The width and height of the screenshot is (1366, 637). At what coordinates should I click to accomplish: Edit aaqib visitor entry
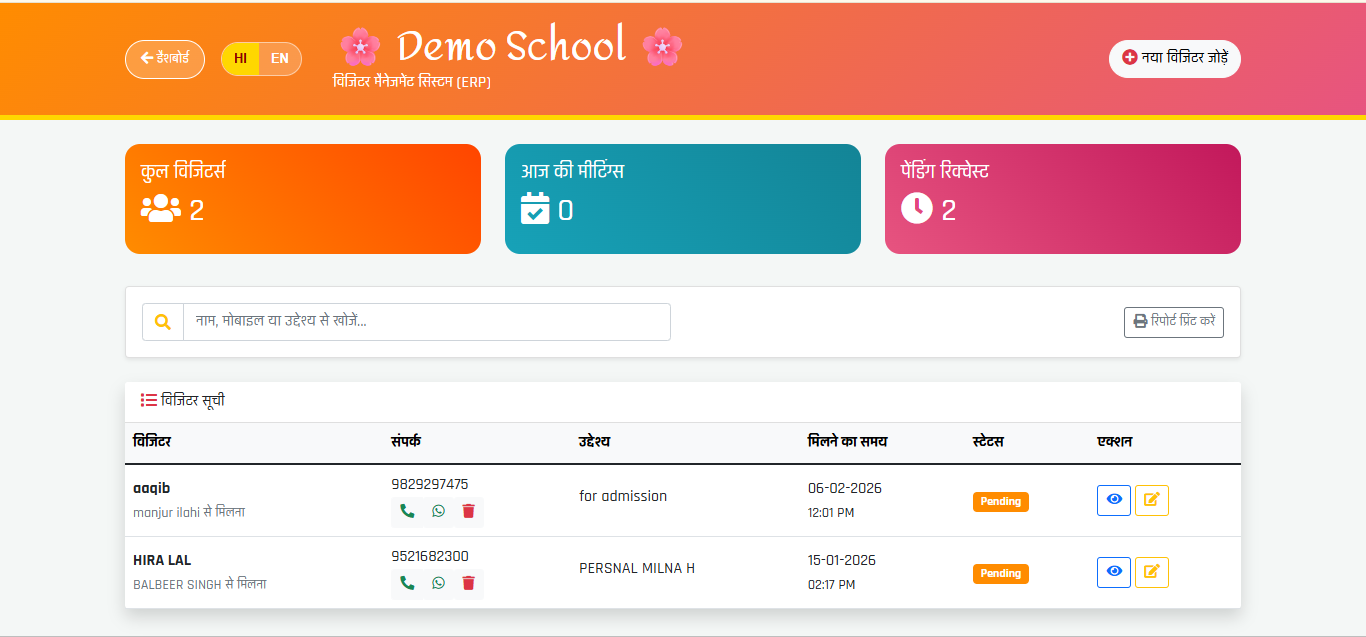[x=1152, y=500]
